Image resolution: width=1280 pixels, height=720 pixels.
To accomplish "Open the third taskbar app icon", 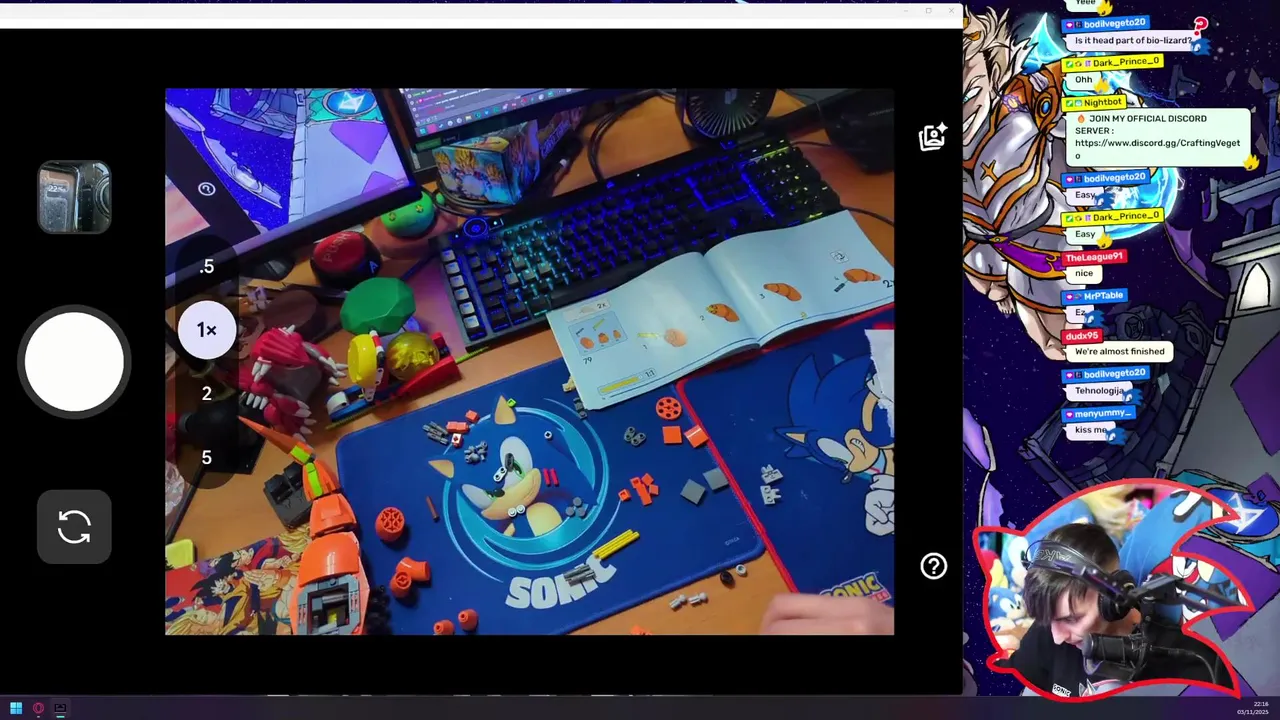I will (60, 708).
